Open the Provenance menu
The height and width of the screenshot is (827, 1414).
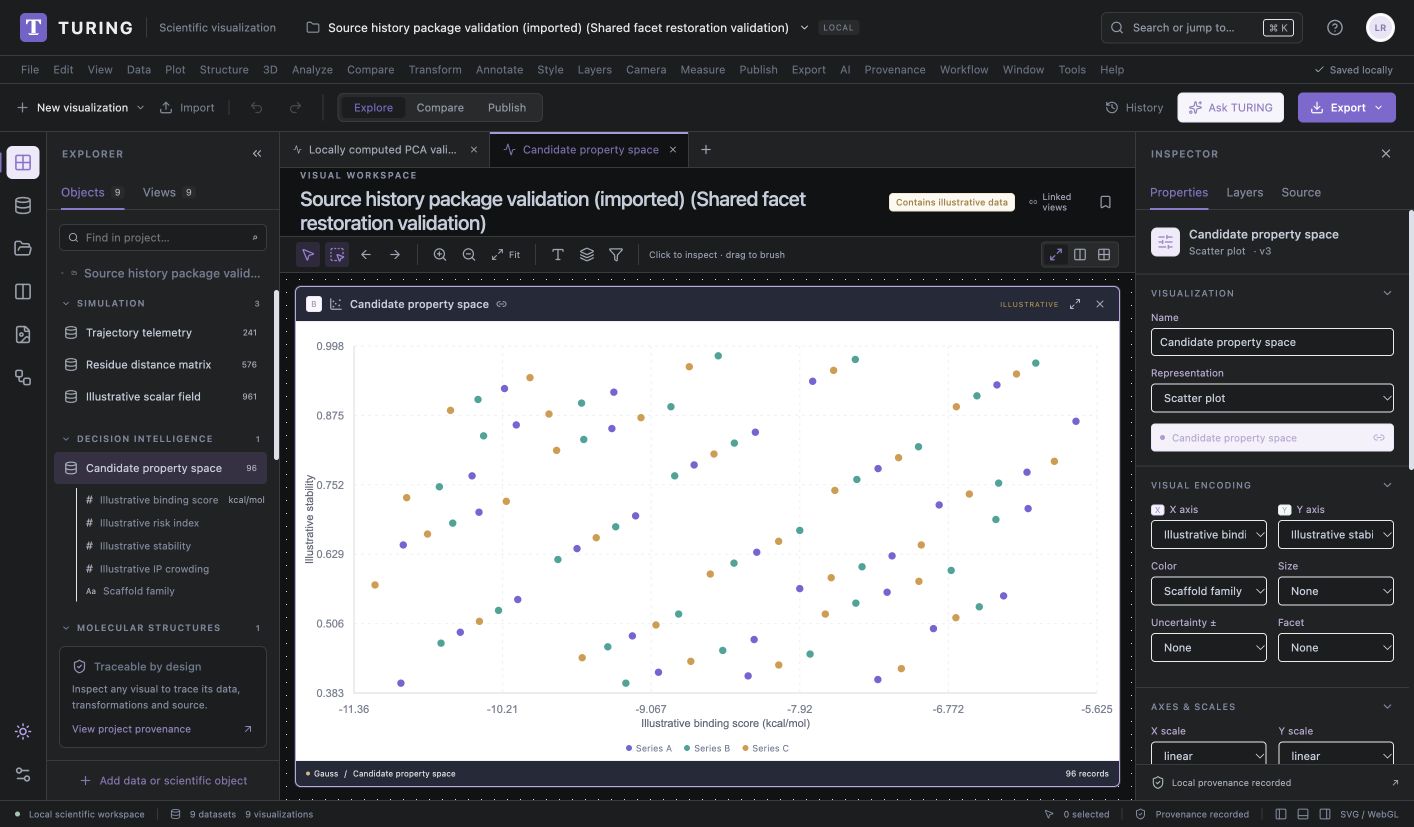point(895,70)
